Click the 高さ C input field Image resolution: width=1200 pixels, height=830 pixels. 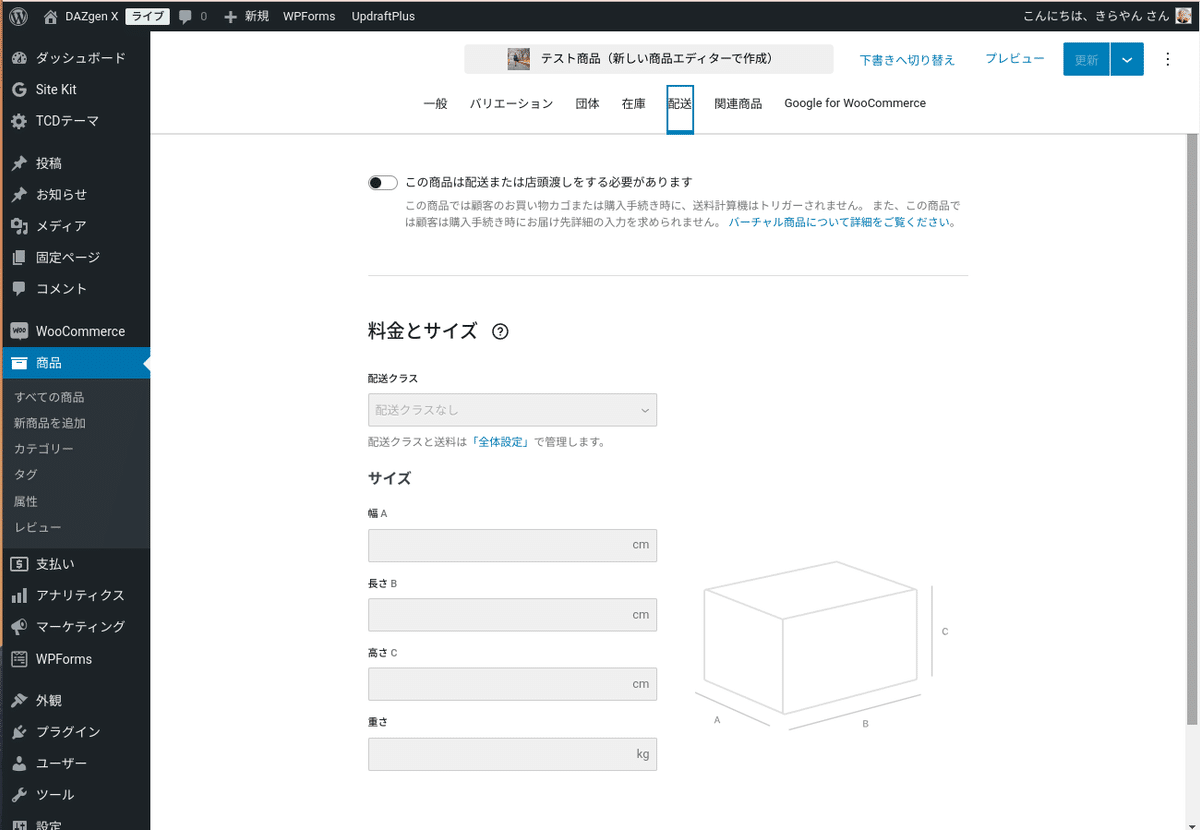[x=512, y=684]
